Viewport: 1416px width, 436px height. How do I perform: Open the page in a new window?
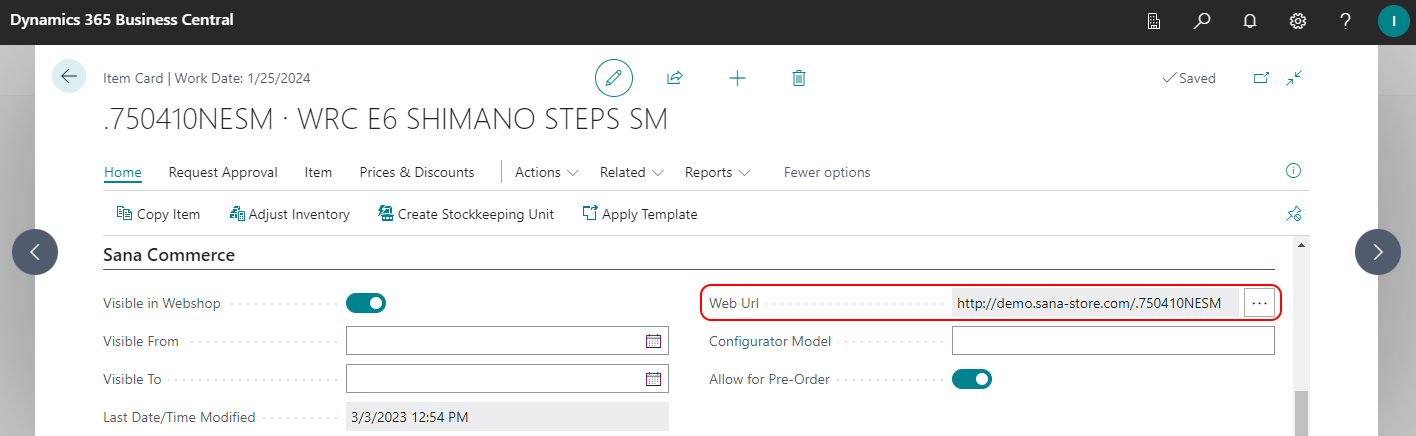tap(1261, 78)
